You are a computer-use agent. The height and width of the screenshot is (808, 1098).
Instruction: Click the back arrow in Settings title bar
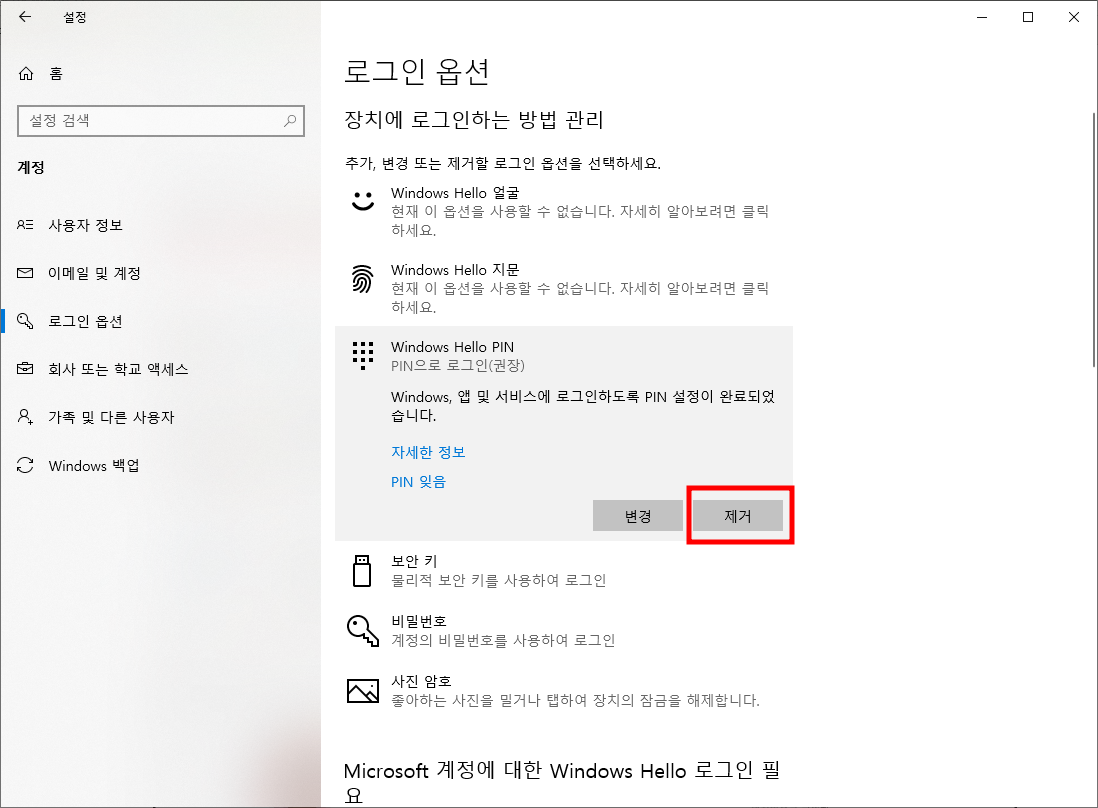(x=25, y=17)
